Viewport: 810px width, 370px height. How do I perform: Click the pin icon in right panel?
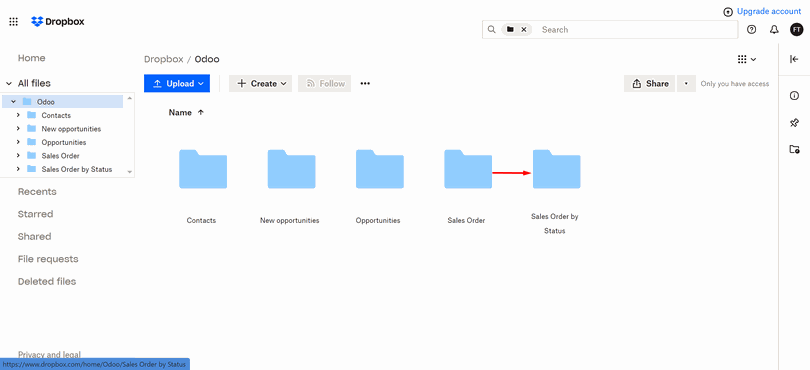(795, 122)
